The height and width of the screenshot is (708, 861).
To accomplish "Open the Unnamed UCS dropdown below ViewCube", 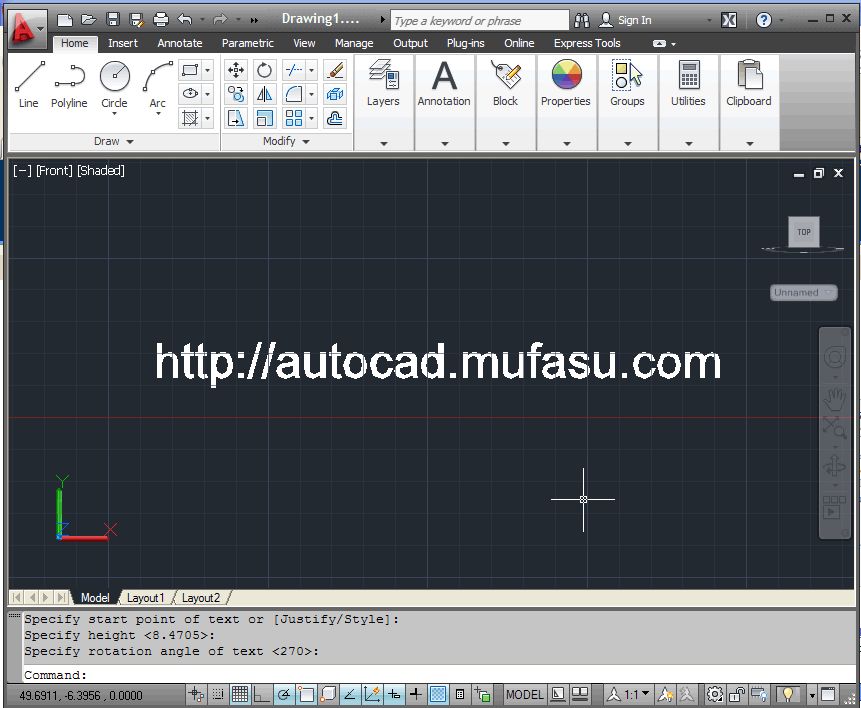I will click(803, 292).
